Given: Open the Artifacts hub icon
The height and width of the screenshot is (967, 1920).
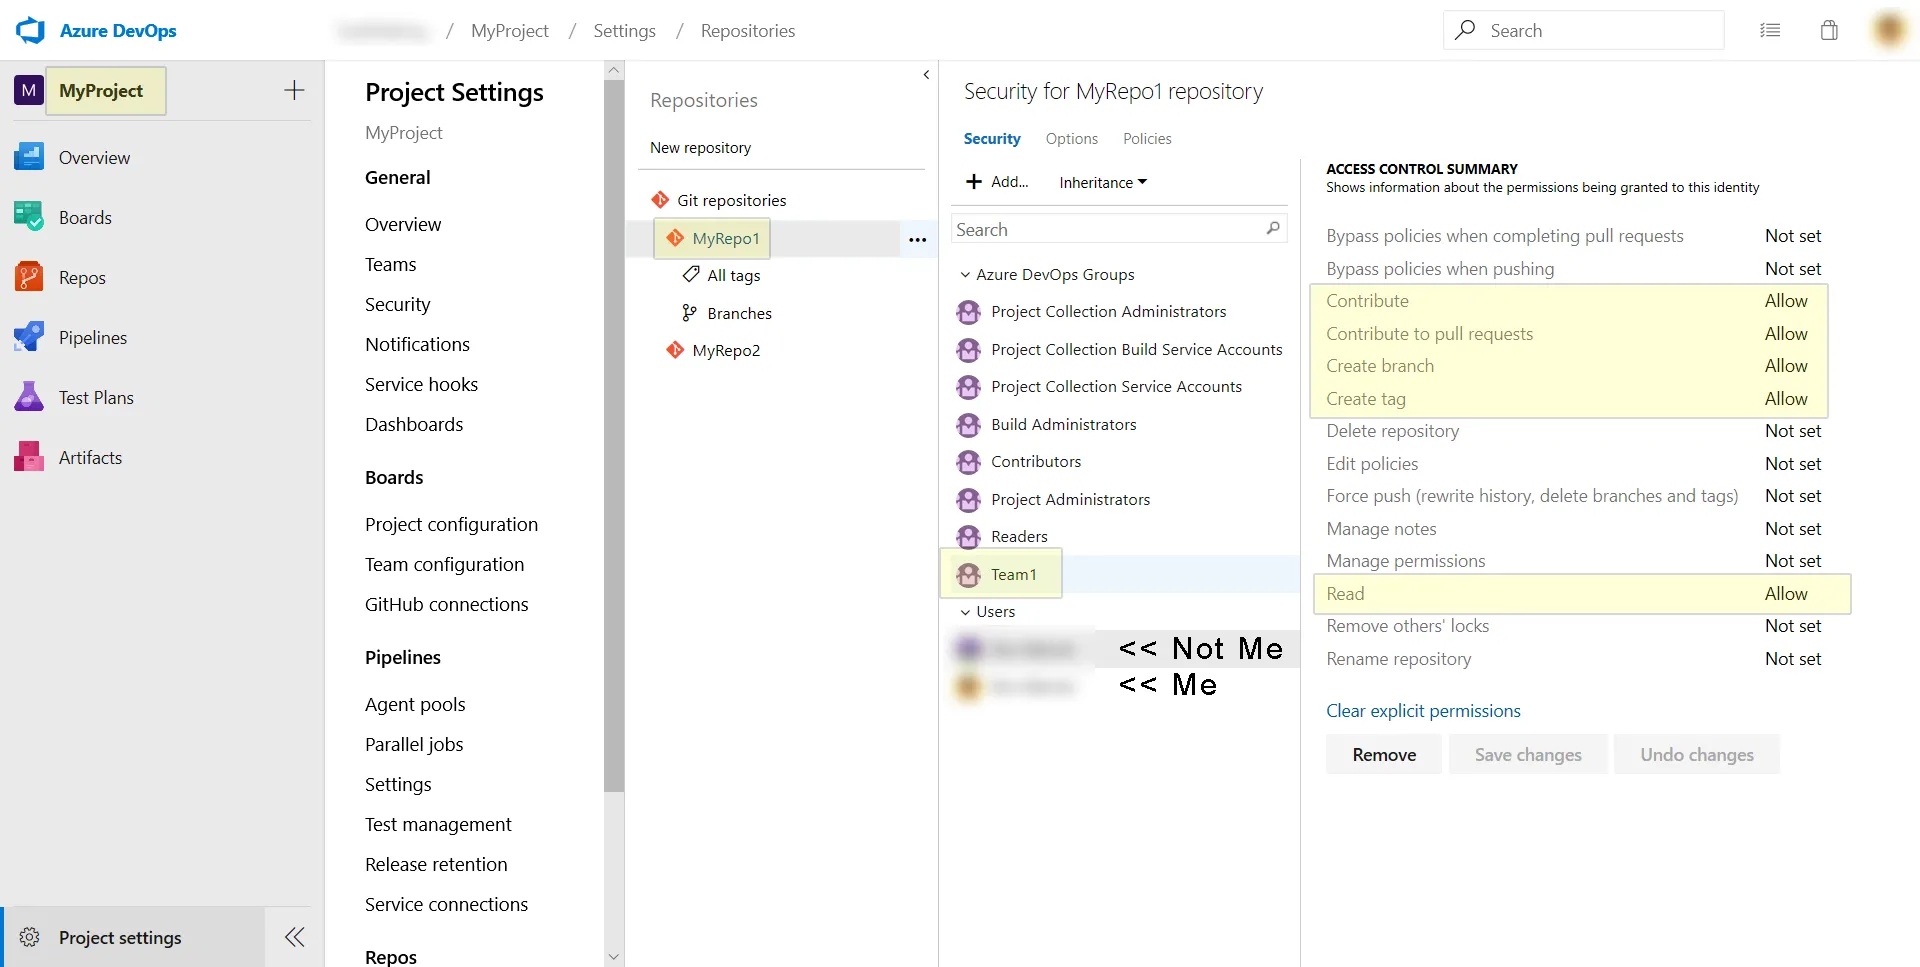Looking at the screenshot, I should pos(29,457).
